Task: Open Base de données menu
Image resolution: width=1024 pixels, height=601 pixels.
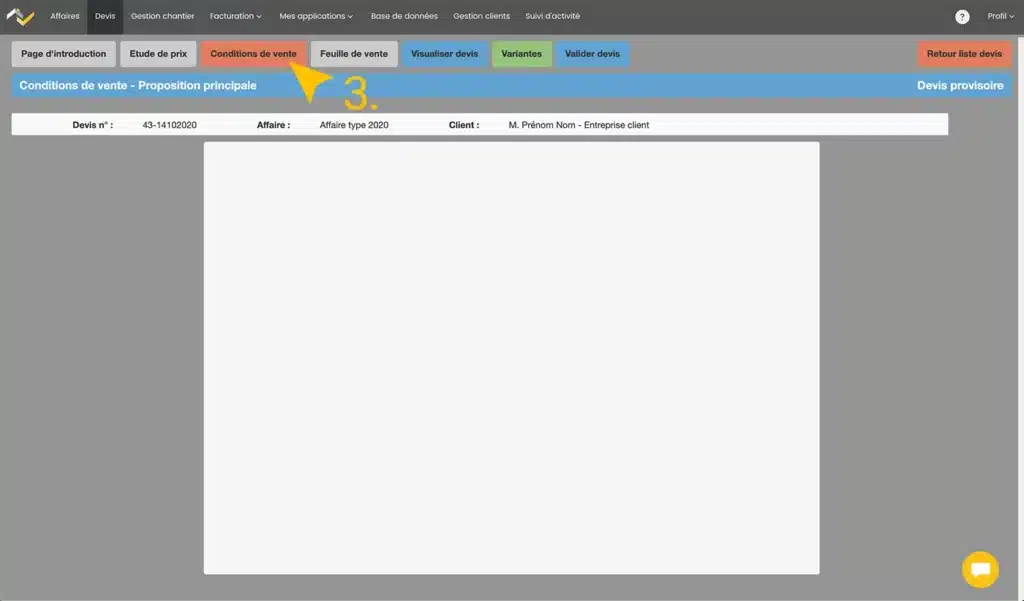Action: pos(404,17)
